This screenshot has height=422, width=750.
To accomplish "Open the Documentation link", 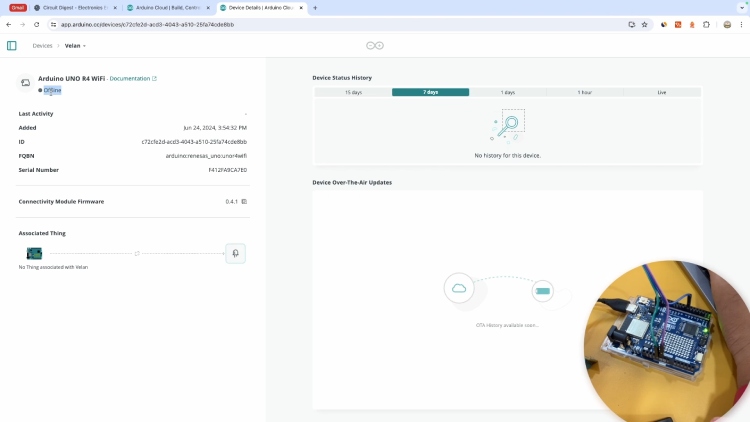I will (x=133, y=78).
